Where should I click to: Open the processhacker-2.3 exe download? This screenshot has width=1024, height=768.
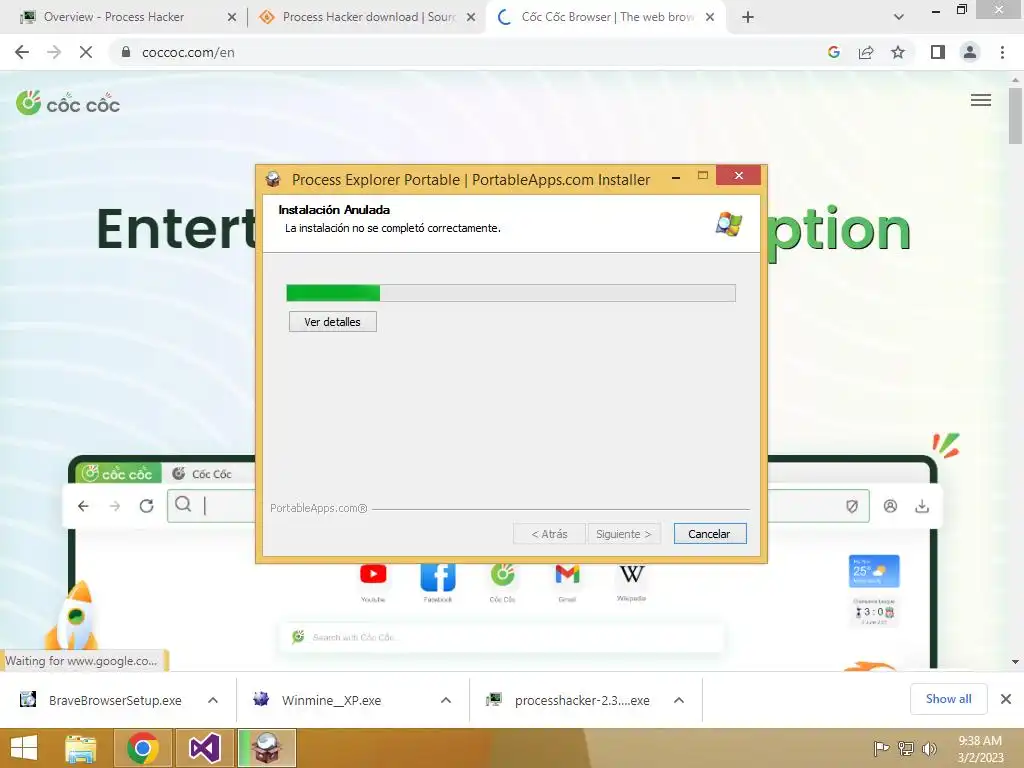[568, 700]
